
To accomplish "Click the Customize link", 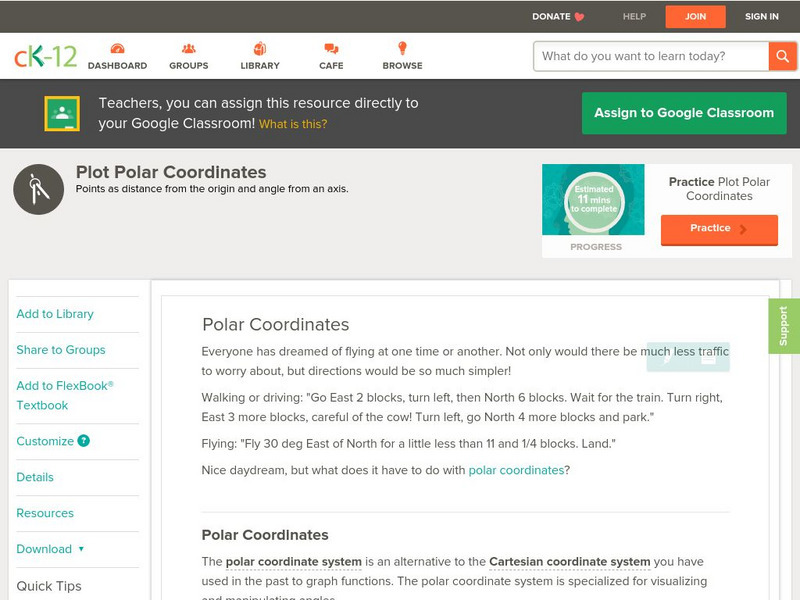I will pos(45,441).
